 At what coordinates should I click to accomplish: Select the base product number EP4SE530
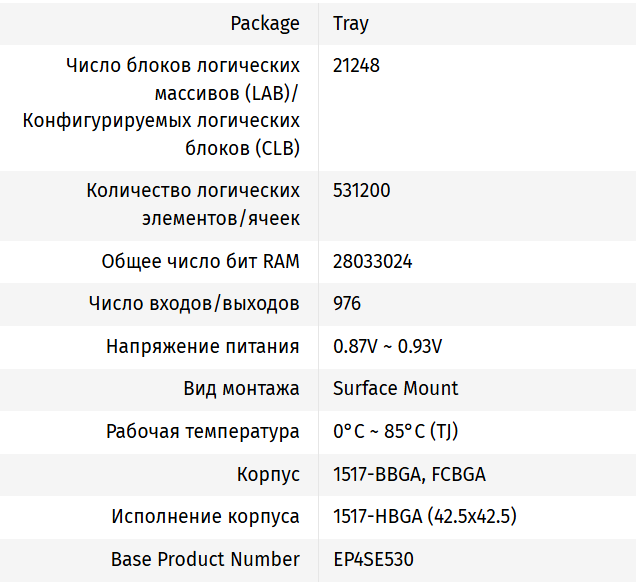(x=373, y=559)
